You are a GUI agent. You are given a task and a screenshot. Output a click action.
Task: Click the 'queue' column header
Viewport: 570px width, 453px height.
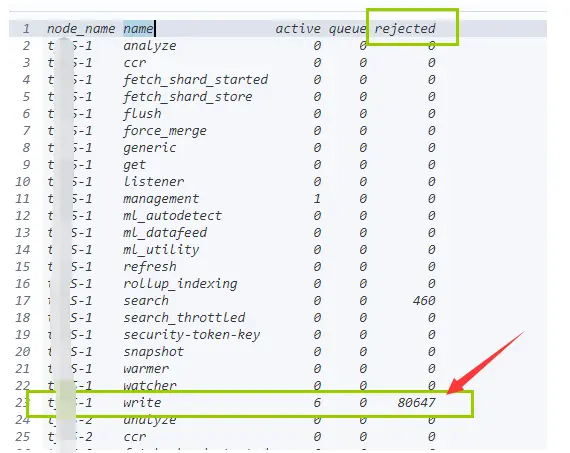click(x=348, y=29)
